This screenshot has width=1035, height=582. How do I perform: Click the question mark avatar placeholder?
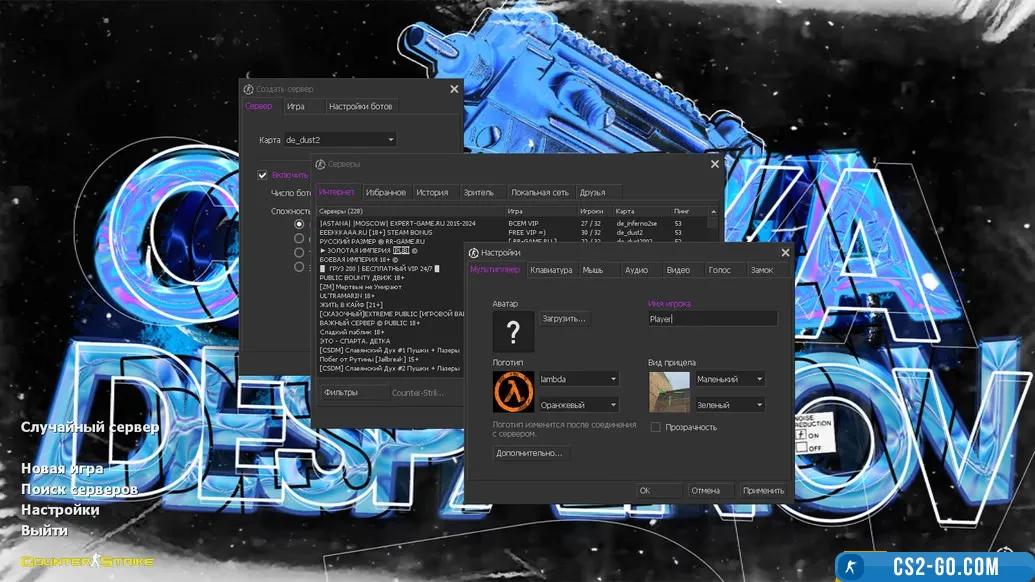pos(513,332)
